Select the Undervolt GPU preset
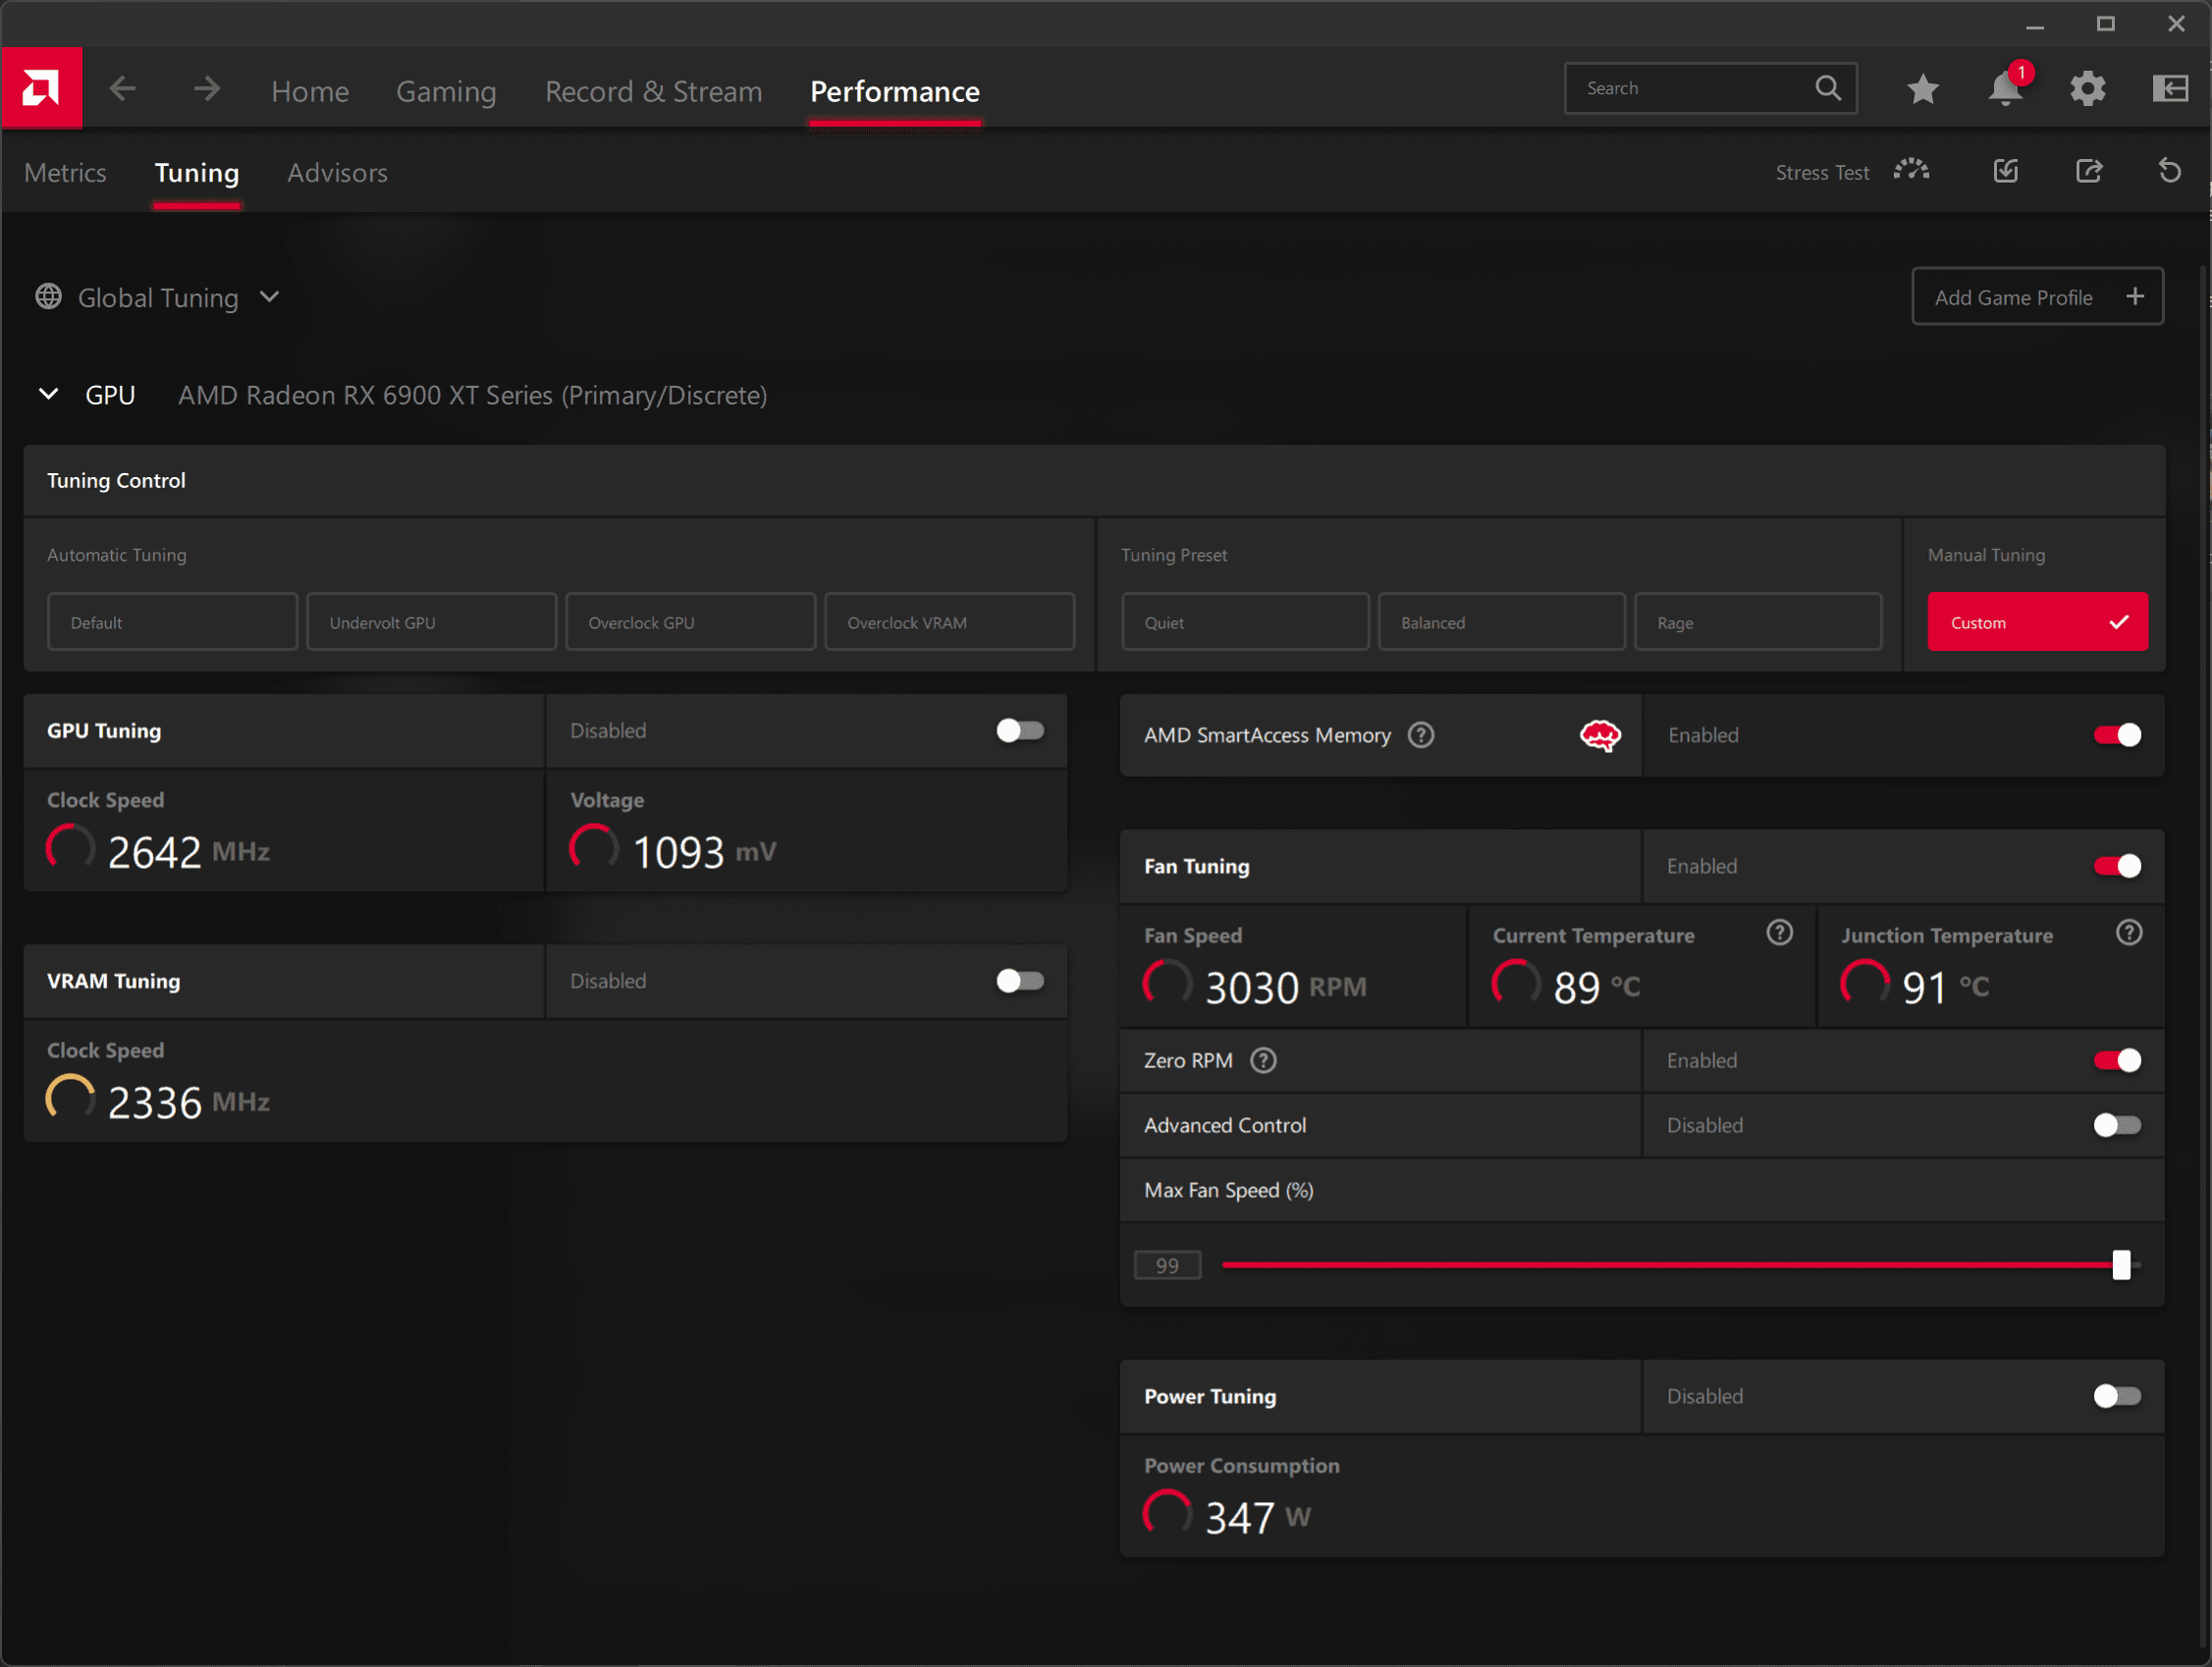The image size is (2212, 1667). point(431,622)
